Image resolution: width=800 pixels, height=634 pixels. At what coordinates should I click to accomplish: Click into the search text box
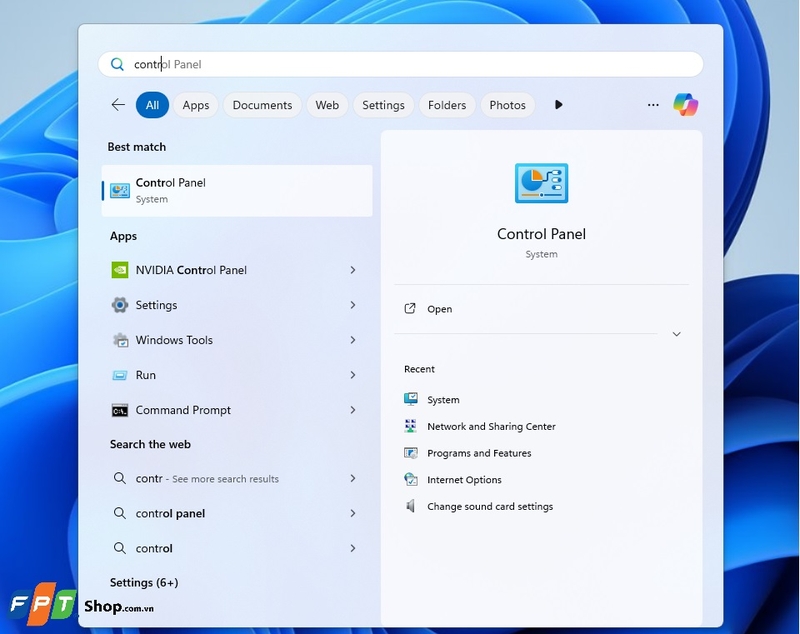400,64
